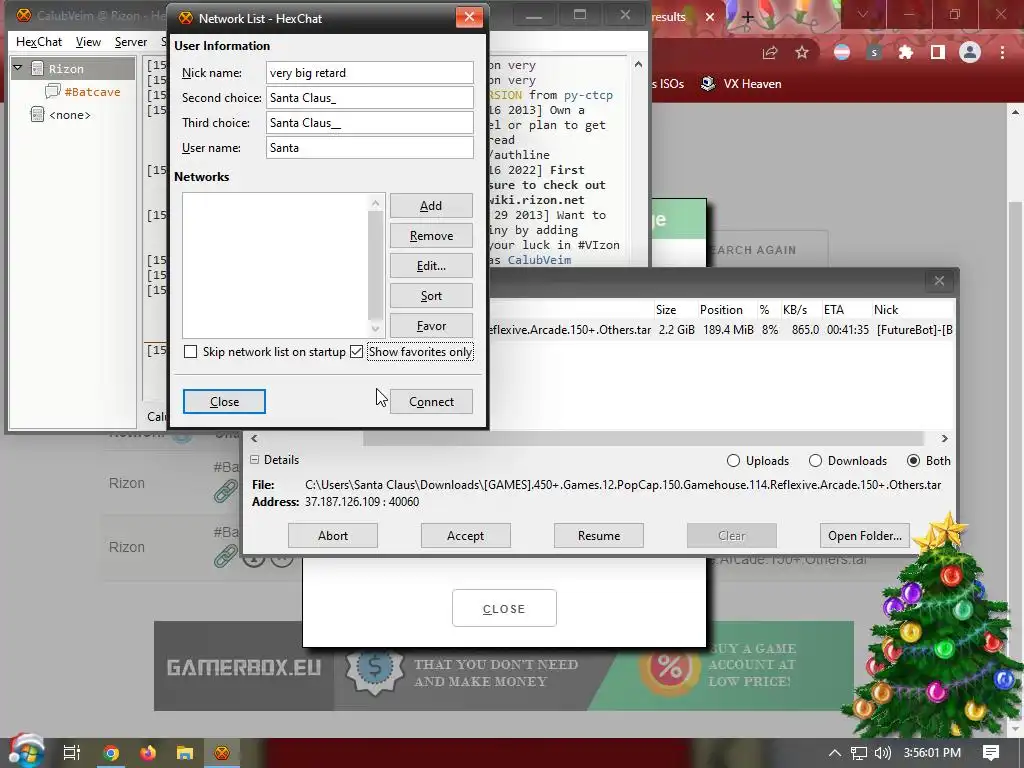1024x768 pixels.
Task: Open Edit... in Network List
Action: coord(431,266)
